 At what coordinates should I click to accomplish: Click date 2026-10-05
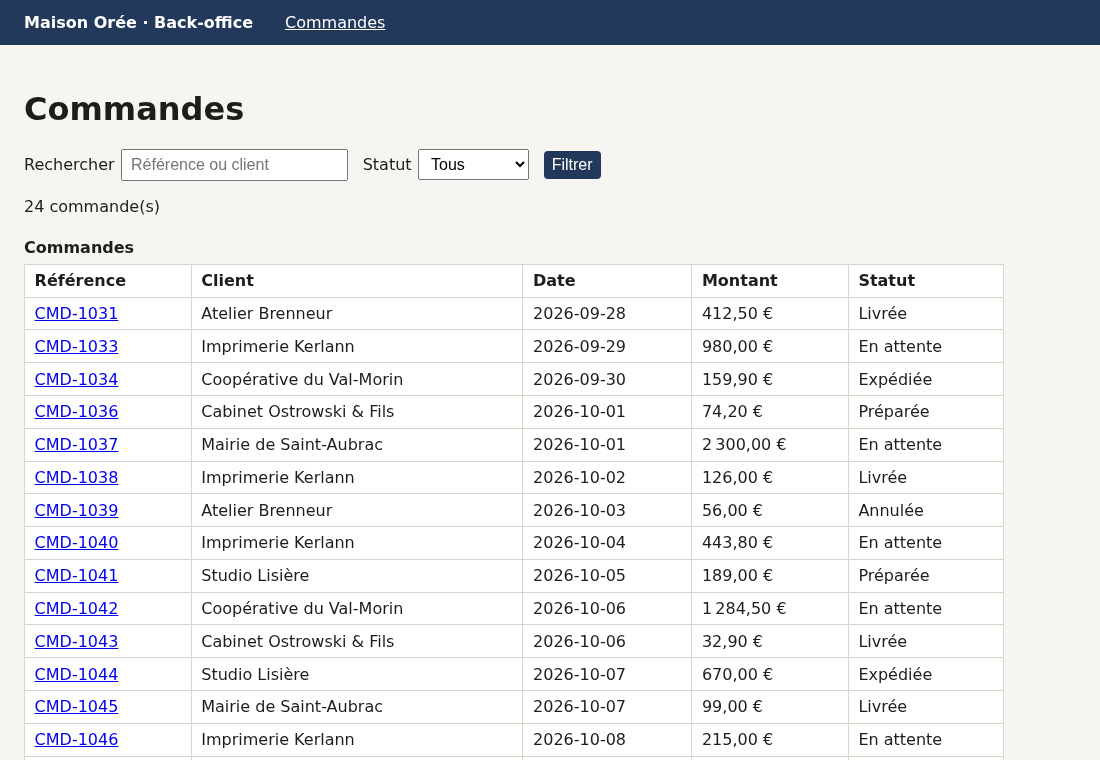(579, 576)
